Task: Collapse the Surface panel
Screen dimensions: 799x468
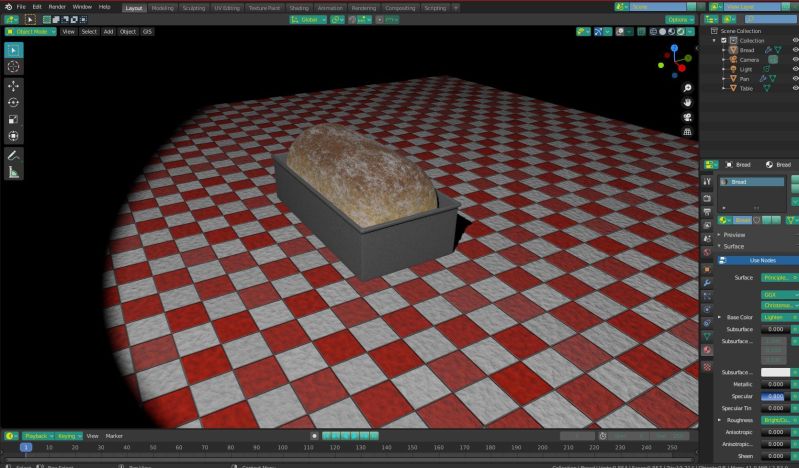Action: click(x=719, y=247)
